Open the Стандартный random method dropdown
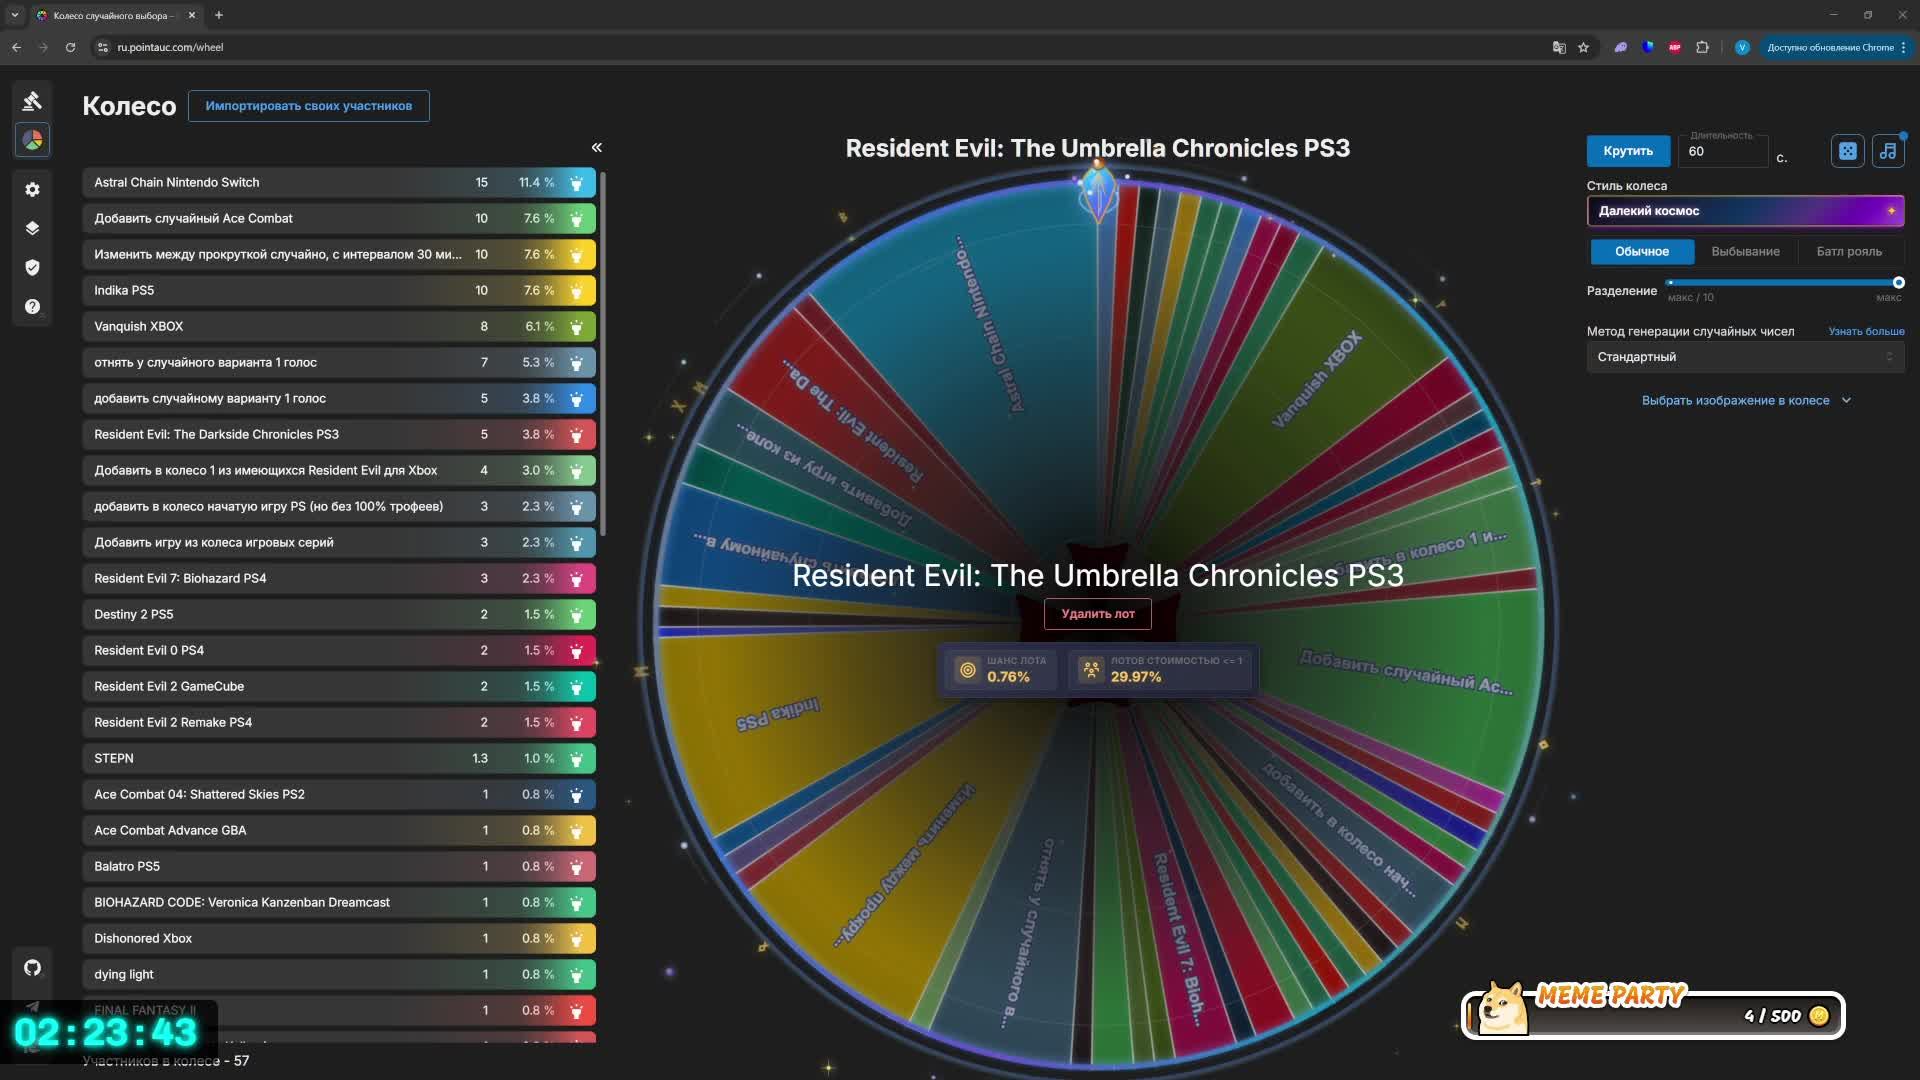The height and width of the screenshot is (1080, 1920). pyautogui.click(x=1745, y=357)
